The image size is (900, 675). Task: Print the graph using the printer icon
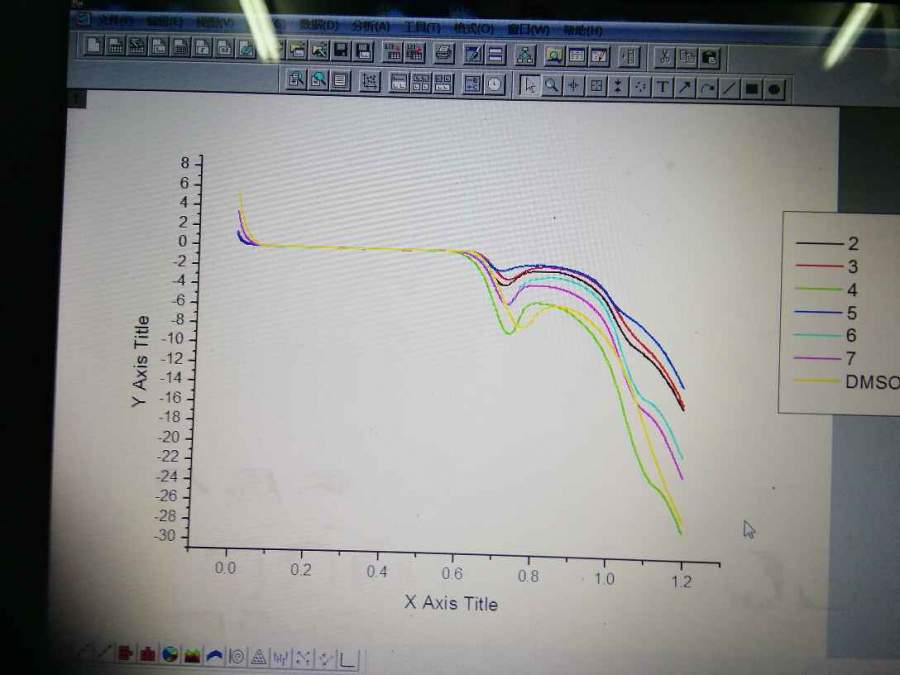[x=444, y=54]
